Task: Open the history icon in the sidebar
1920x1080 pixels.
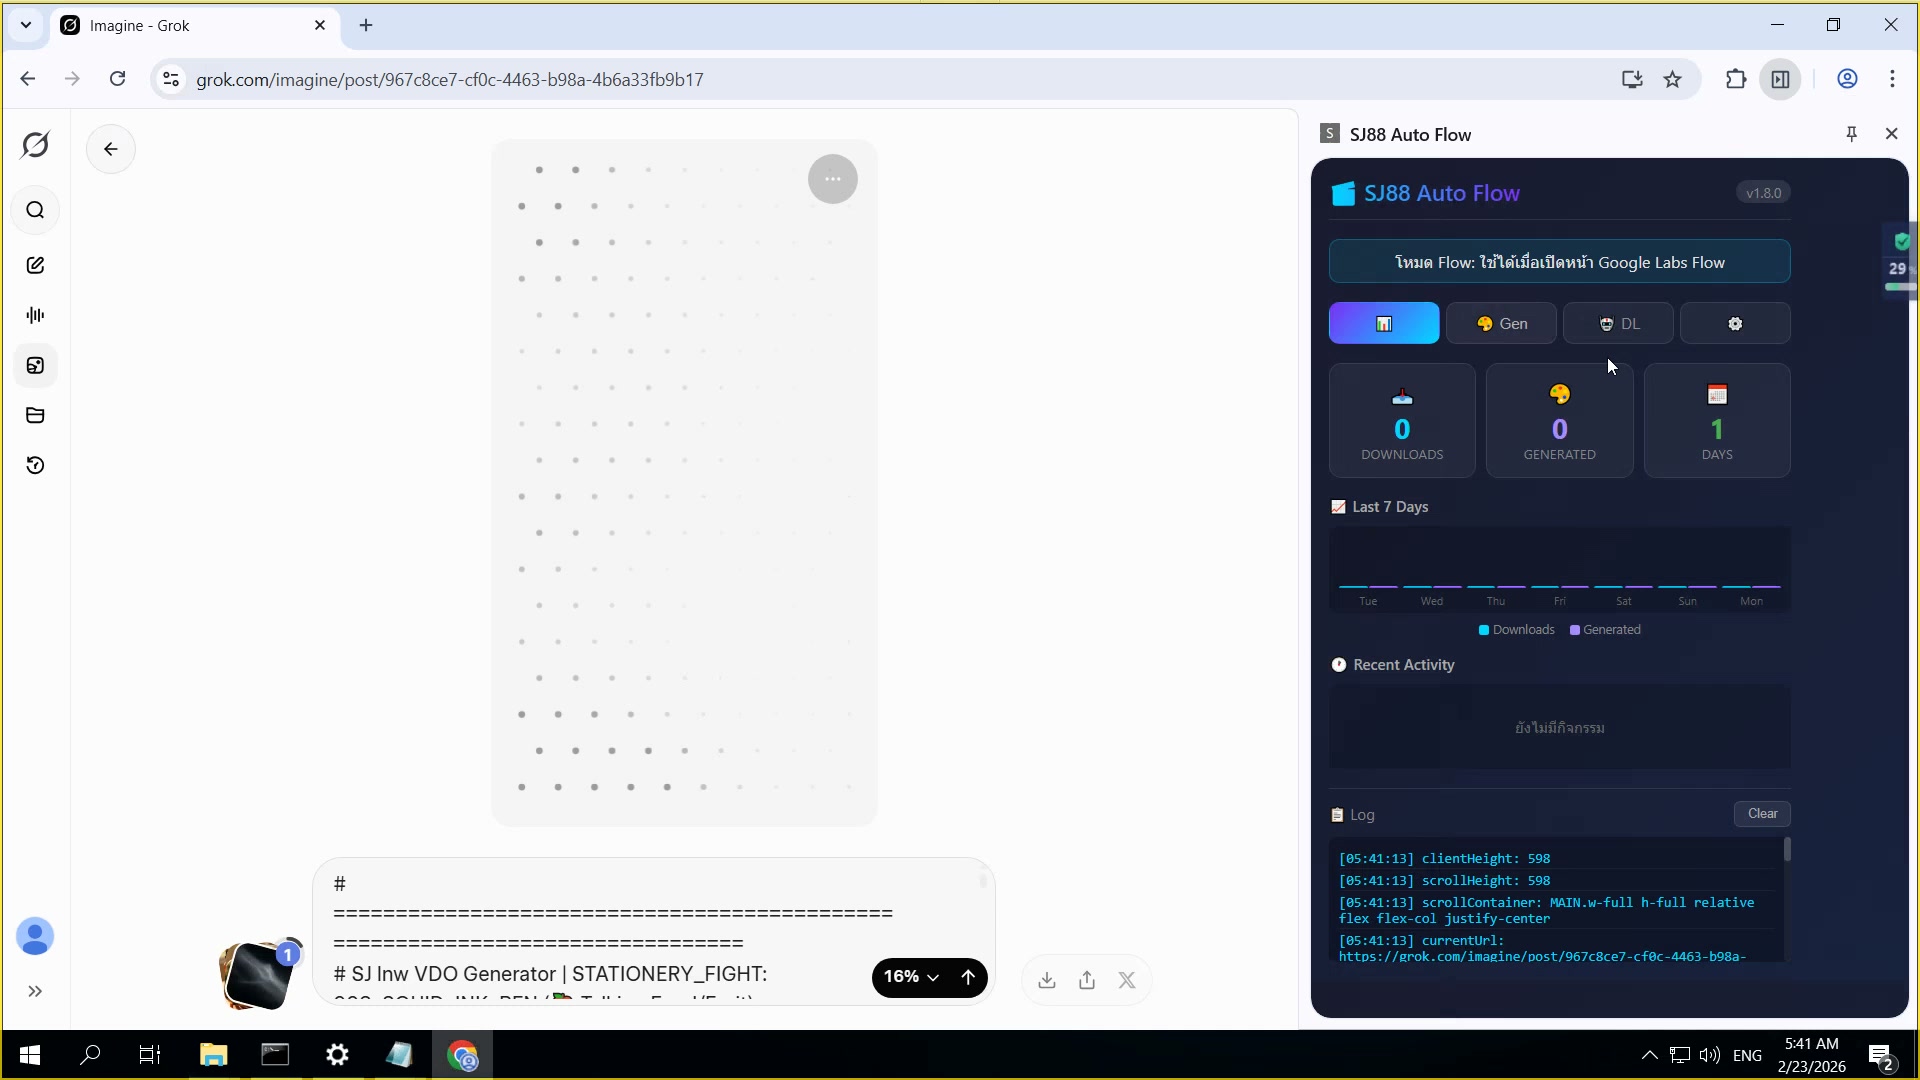Action: 35,465
